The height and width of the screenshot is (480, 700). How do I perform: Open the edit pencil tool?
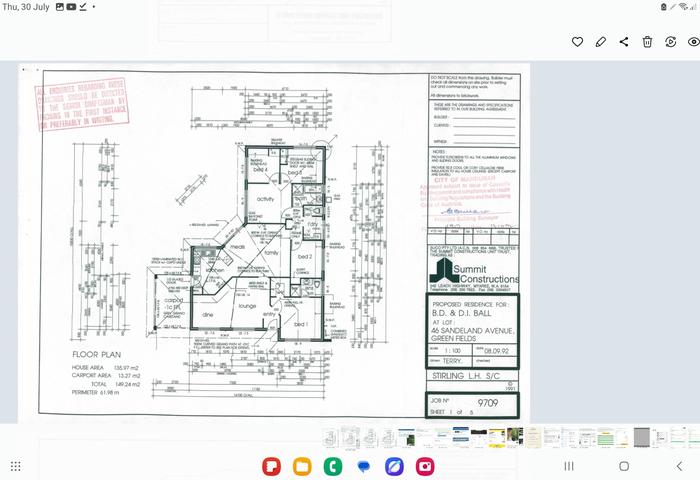tap(601, 42)
